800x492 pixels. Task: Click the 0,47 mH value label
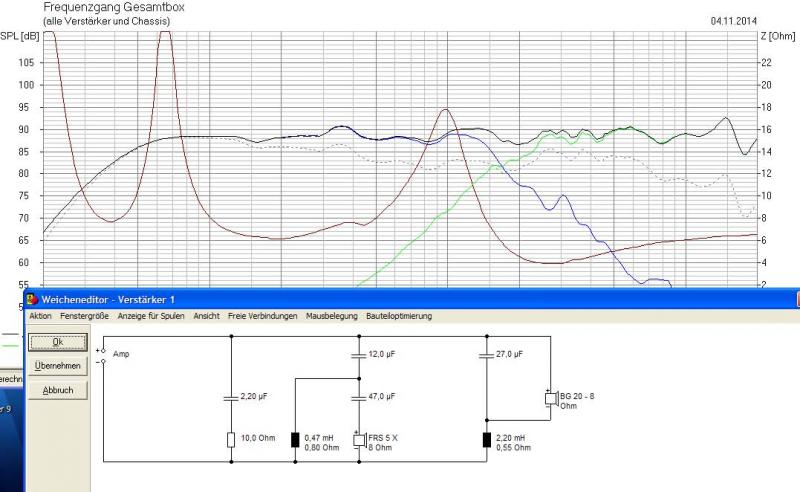point(319,438)
